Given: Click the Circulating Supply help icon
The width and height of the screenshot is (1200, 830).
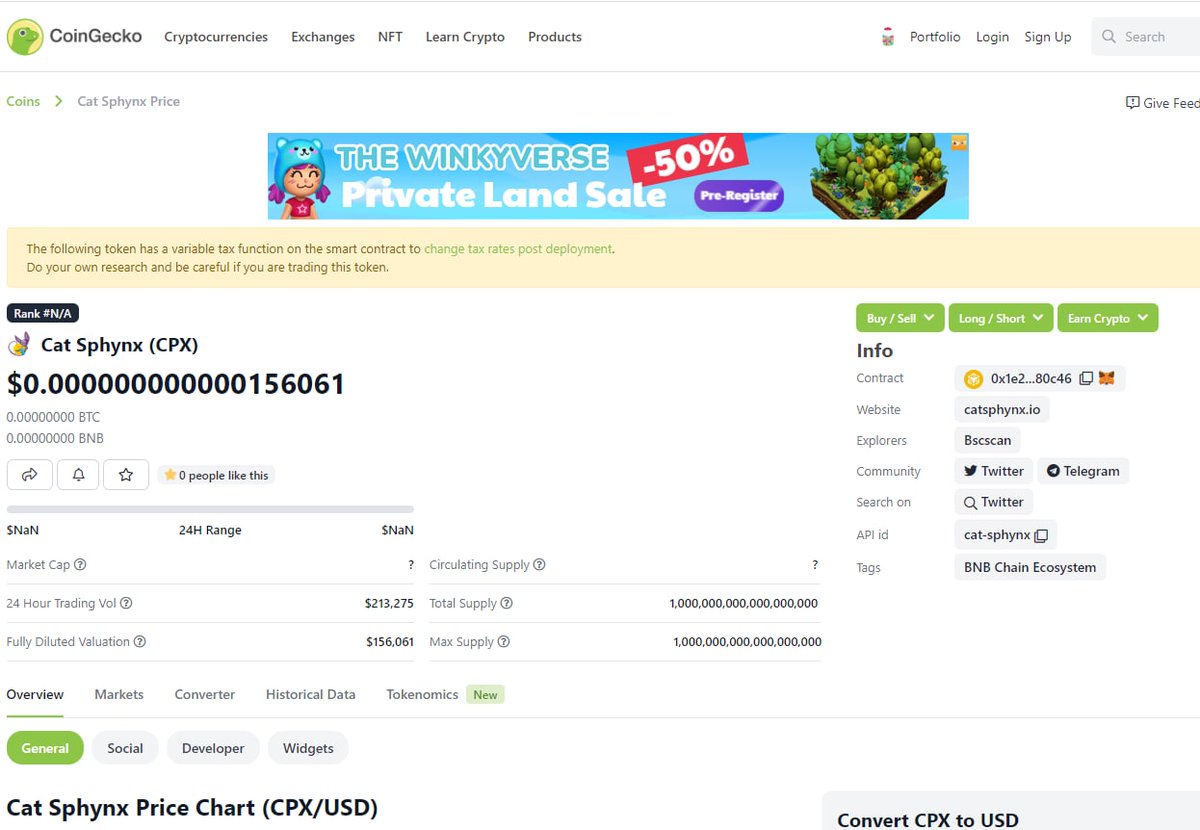Looking at the screenshot, I should pos(539,564).
